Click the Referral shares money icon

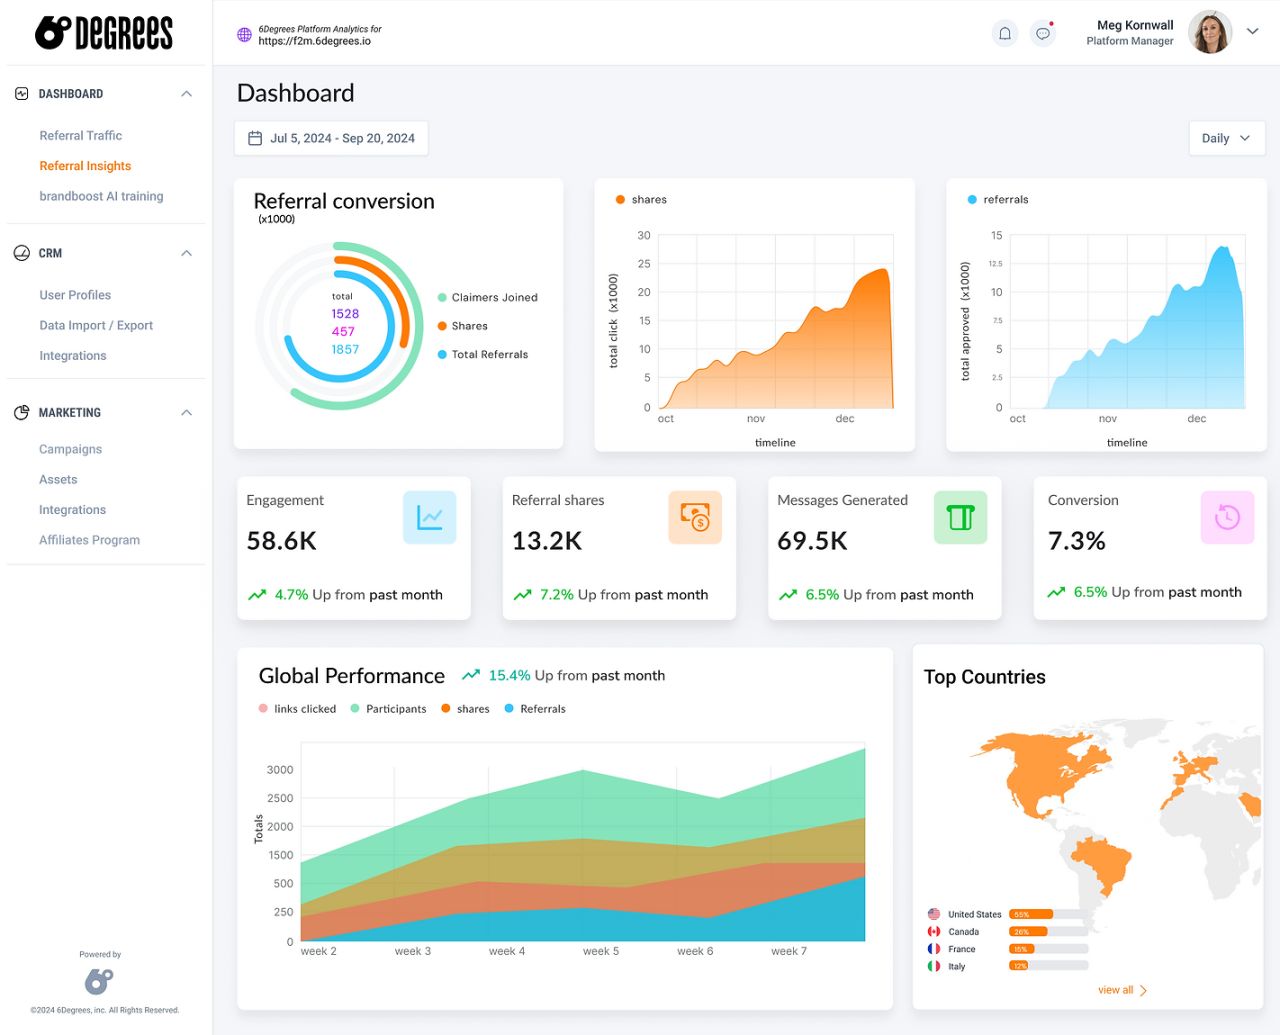tap(695, 517)
